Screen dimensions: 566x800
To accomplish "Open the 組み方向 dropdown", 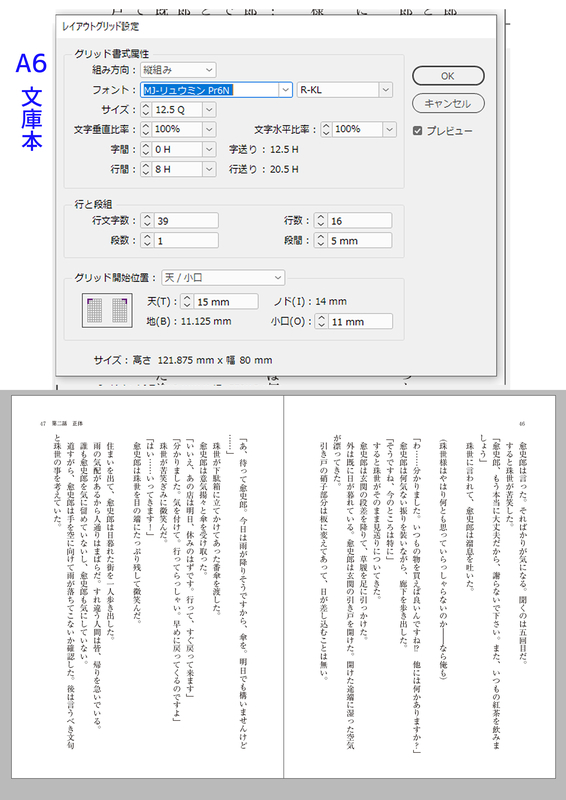I will click(x=178, y=70).
